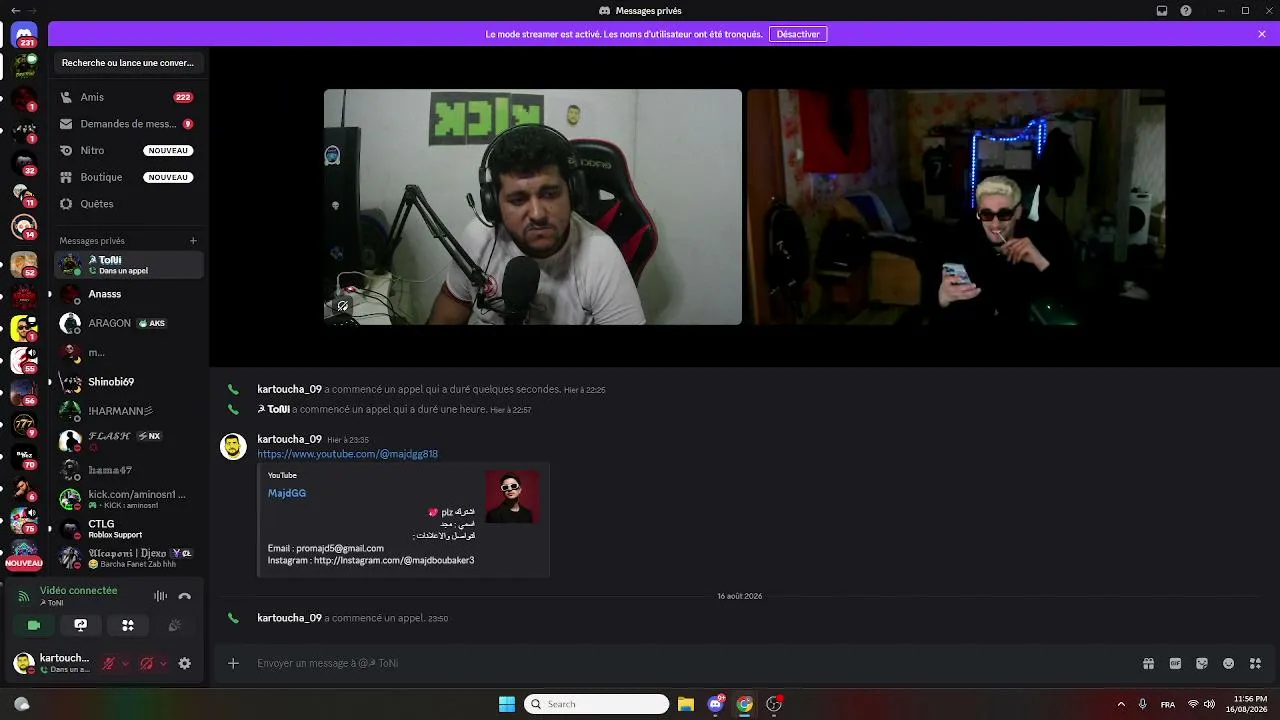The image size is (1280, 720).
Task: Open kartoucha_09 avatar beside YouTube message
Action: point(233,446)
